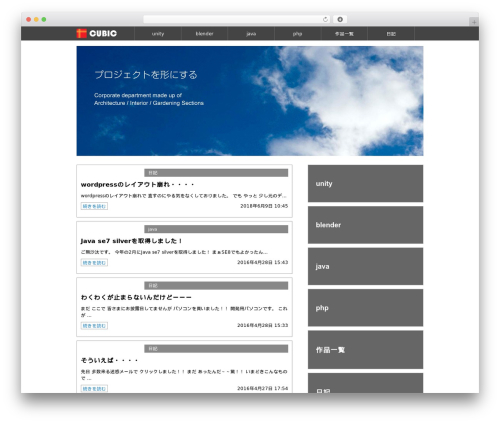Click the CUBIC logo in header
This screenshot has height=423, width=500.
[x=97, y=33]
